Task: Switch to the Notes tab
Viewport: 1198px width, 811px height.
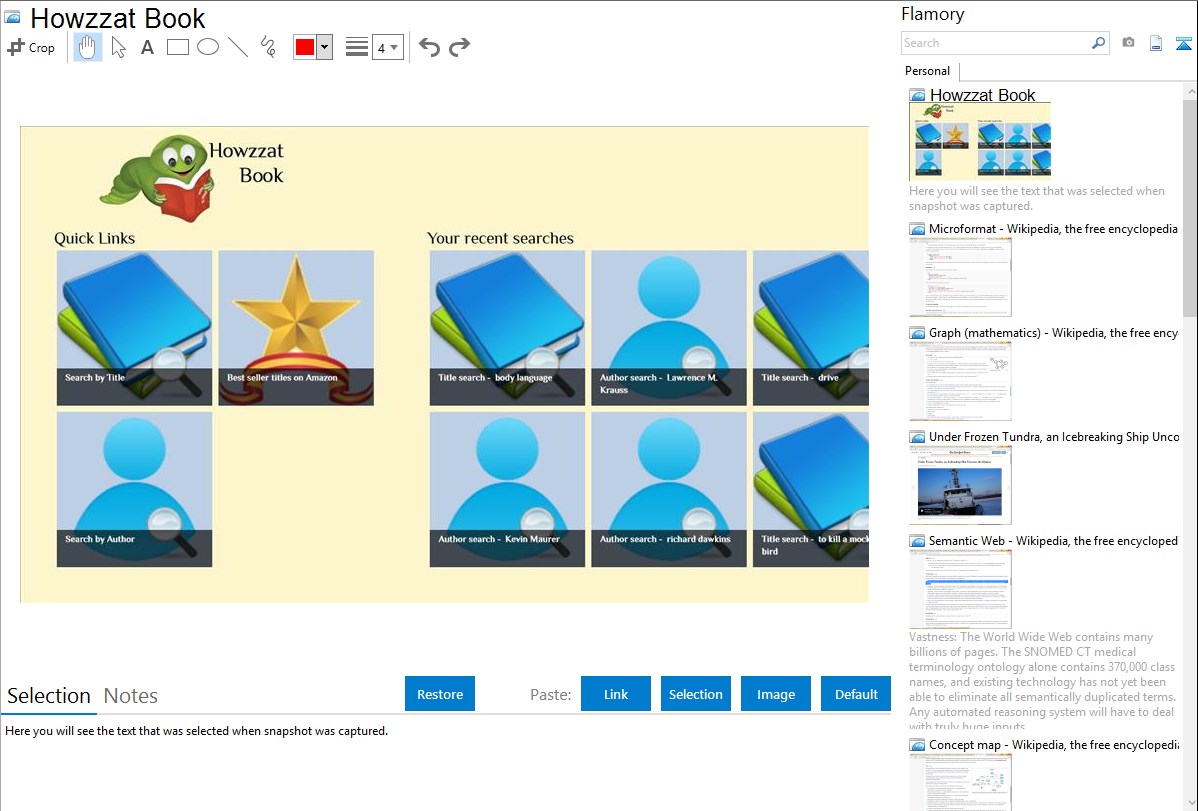Action: coord(131,696)
